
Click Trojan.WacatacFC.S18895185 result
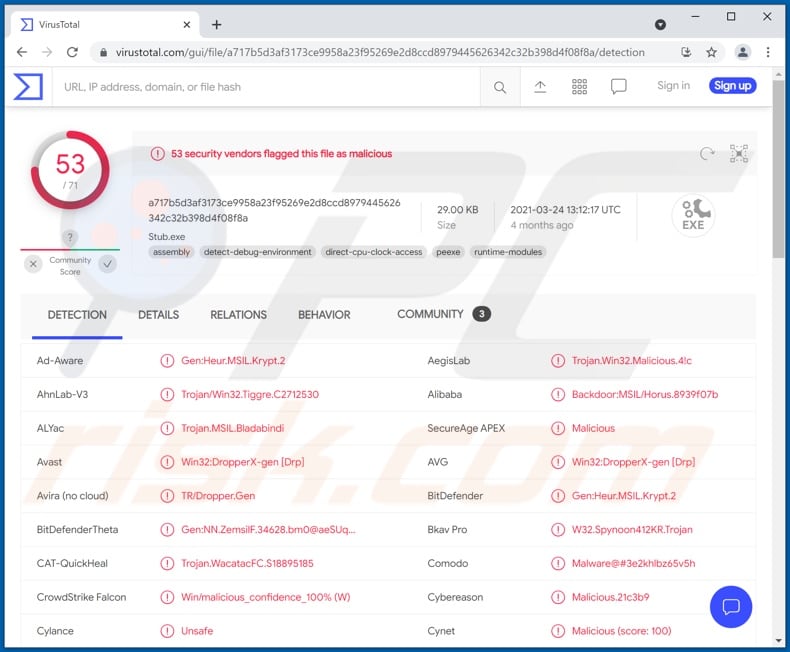[x=247, y=563]
